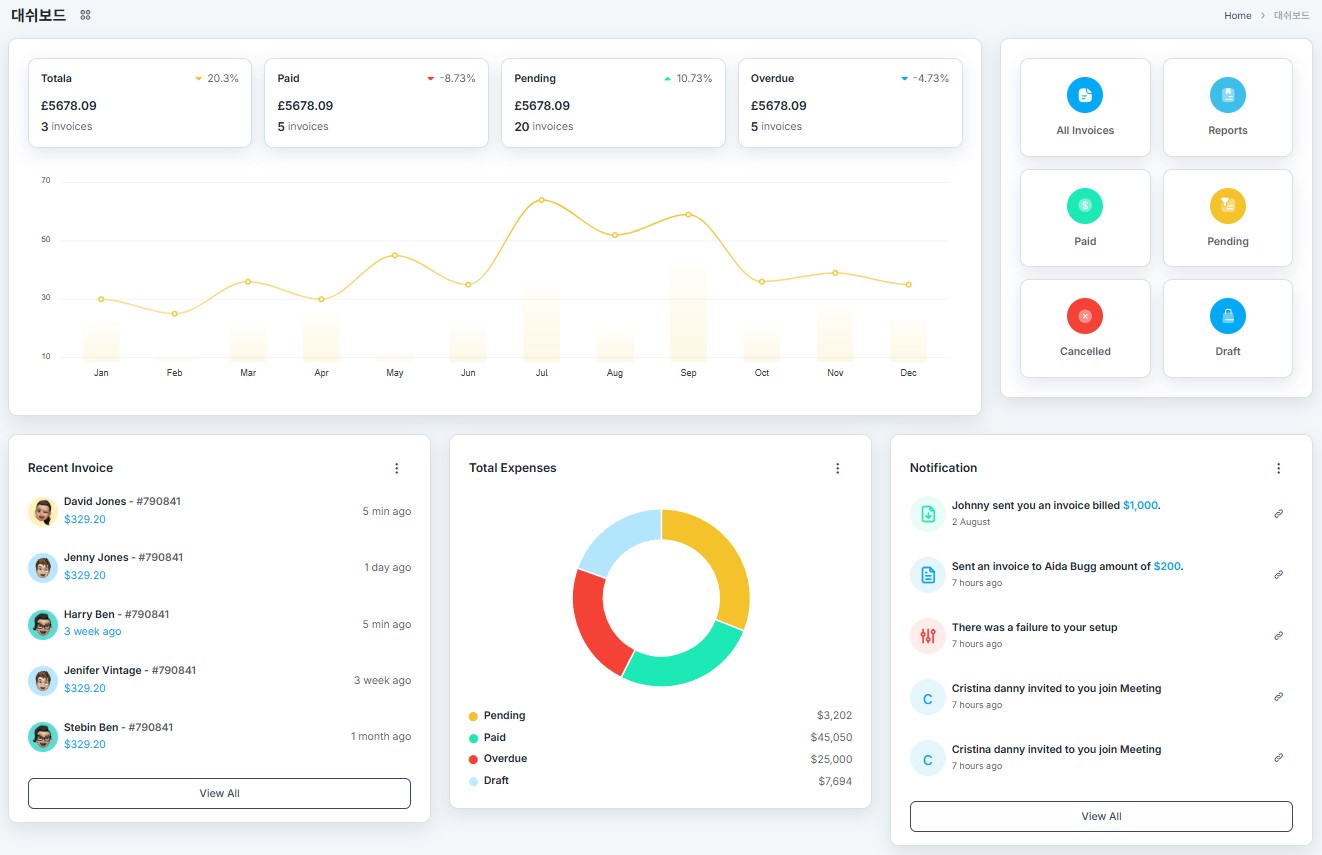Screen dimensions: 1322x855
Task: Open the red Cancelled shortcut icon
Action: pyautogui.click(x=1085, y=316)
